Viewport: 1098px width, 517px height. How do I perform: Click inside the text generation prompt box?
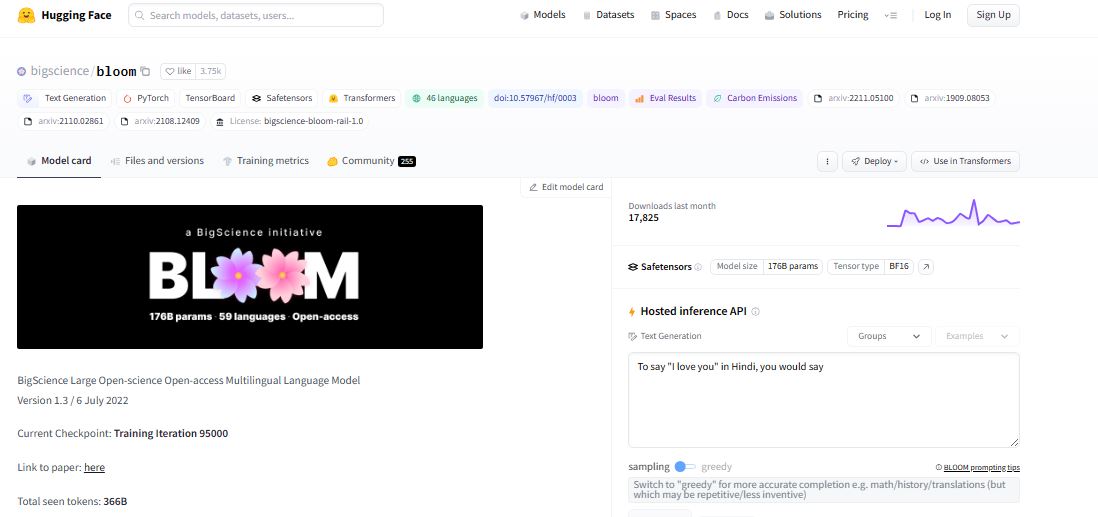coord(823,400)
